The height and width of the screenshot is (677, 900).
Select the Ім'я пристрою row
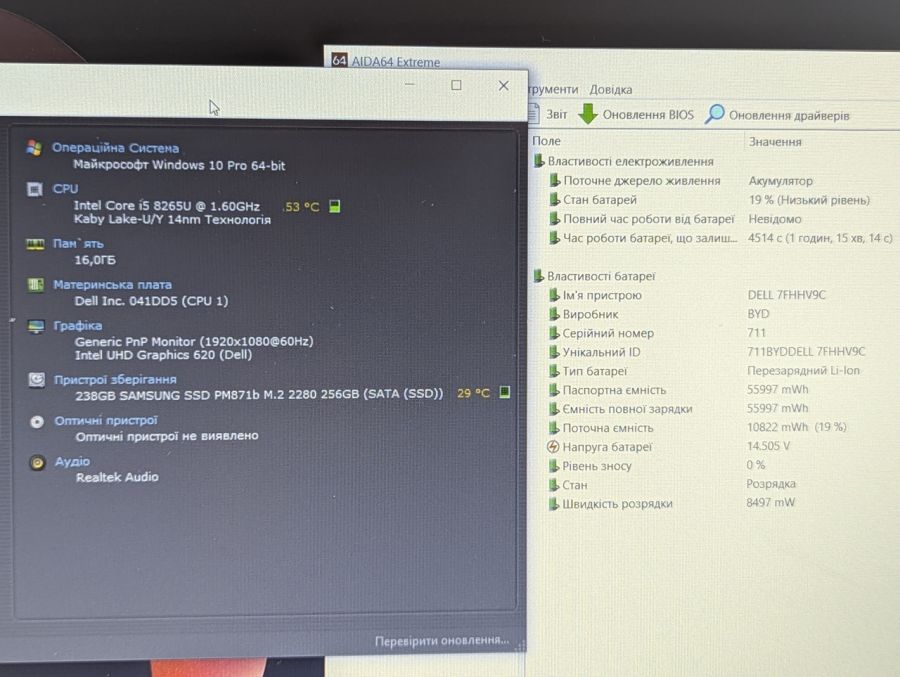pos(686,295)
